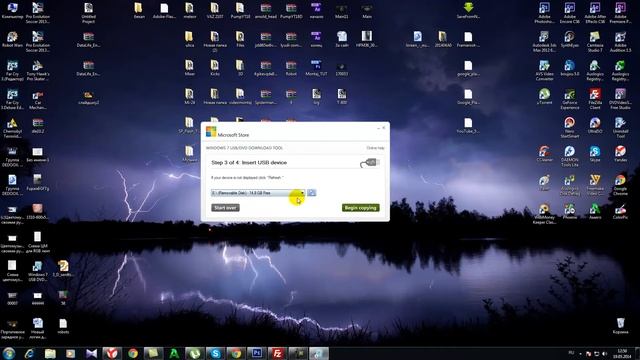
Task: Click the Start over button
Action: tap(225, 208)
